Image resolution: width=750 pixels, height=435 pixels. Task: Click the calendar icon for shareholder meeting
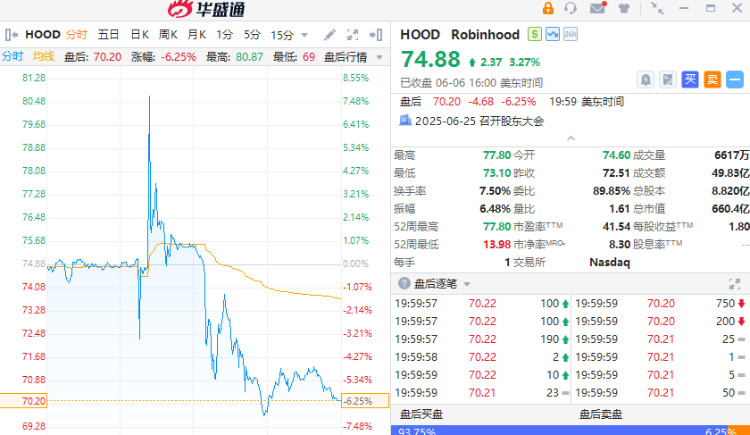405,120
